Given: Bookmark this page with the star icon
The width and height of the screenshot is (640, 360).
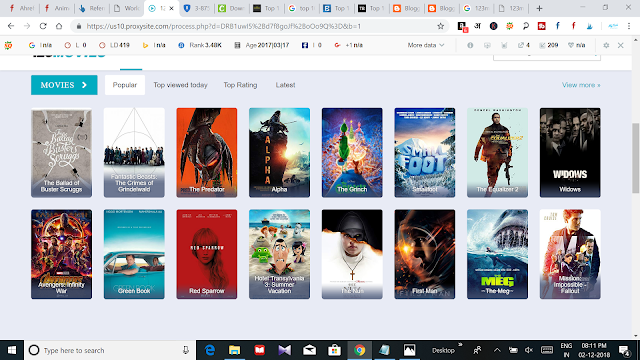Looking at the screenshot, I should (x=440, y=26).
